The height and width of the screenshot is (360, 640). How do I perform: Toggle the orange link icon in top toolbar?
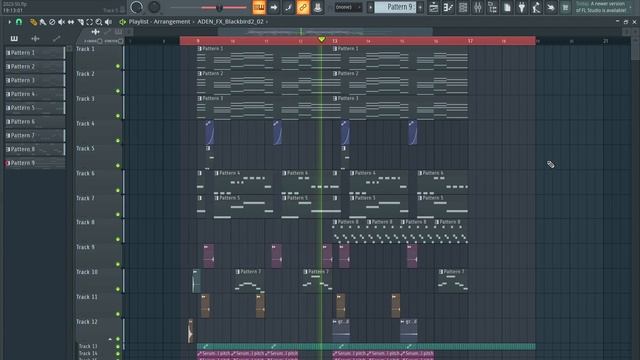click(x=303, y=7)
